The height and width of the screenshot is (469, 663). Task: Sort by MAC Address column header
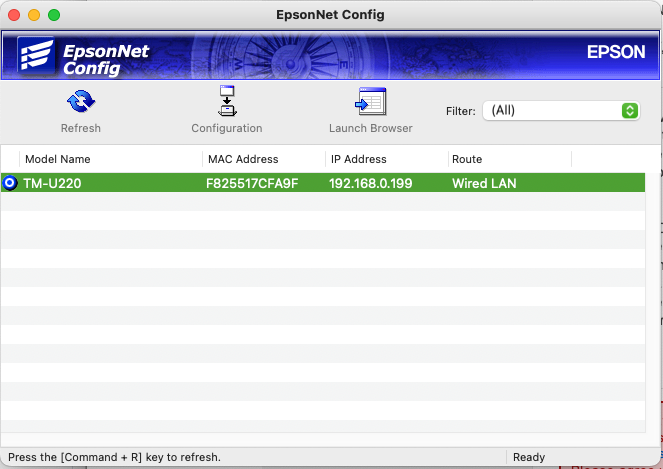click(x=243, y=159)
